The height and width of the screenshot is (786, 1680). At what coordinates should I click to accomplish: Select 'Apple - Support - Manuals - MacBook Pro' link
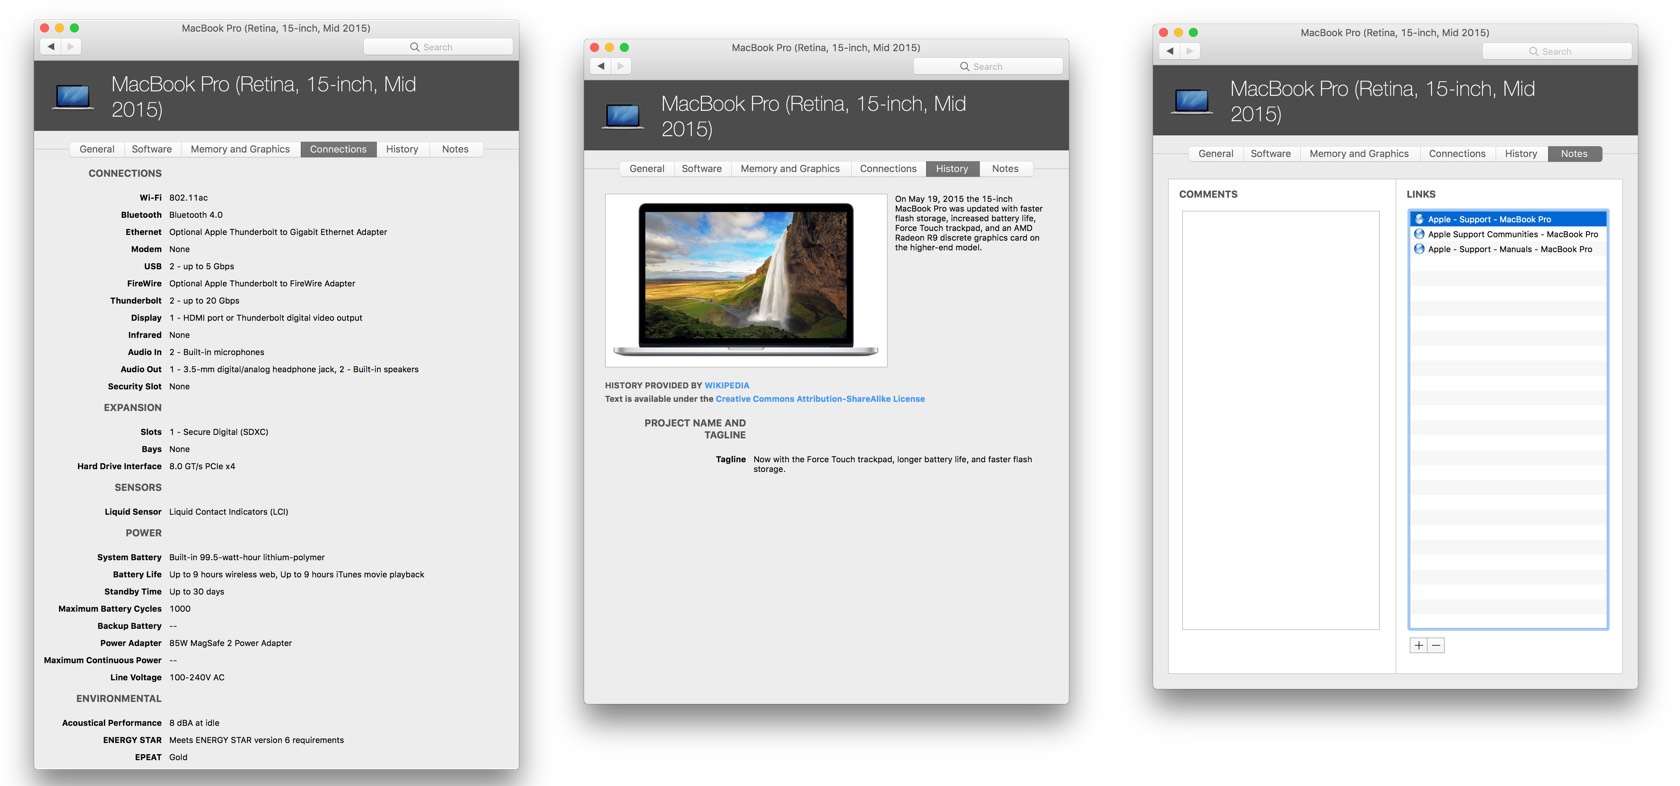(1508, 249)
